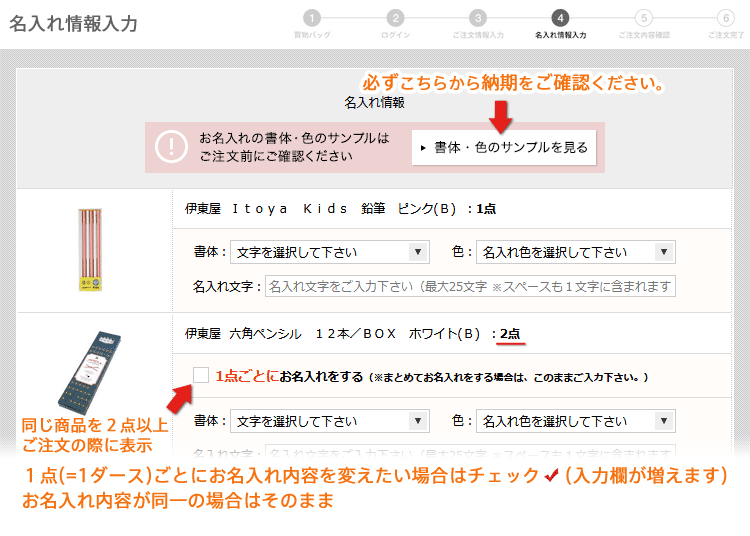The image size is (750, 536).
Task: Click お名入れの書体・色のサンプルは notice text
Action: click(294, 138)
